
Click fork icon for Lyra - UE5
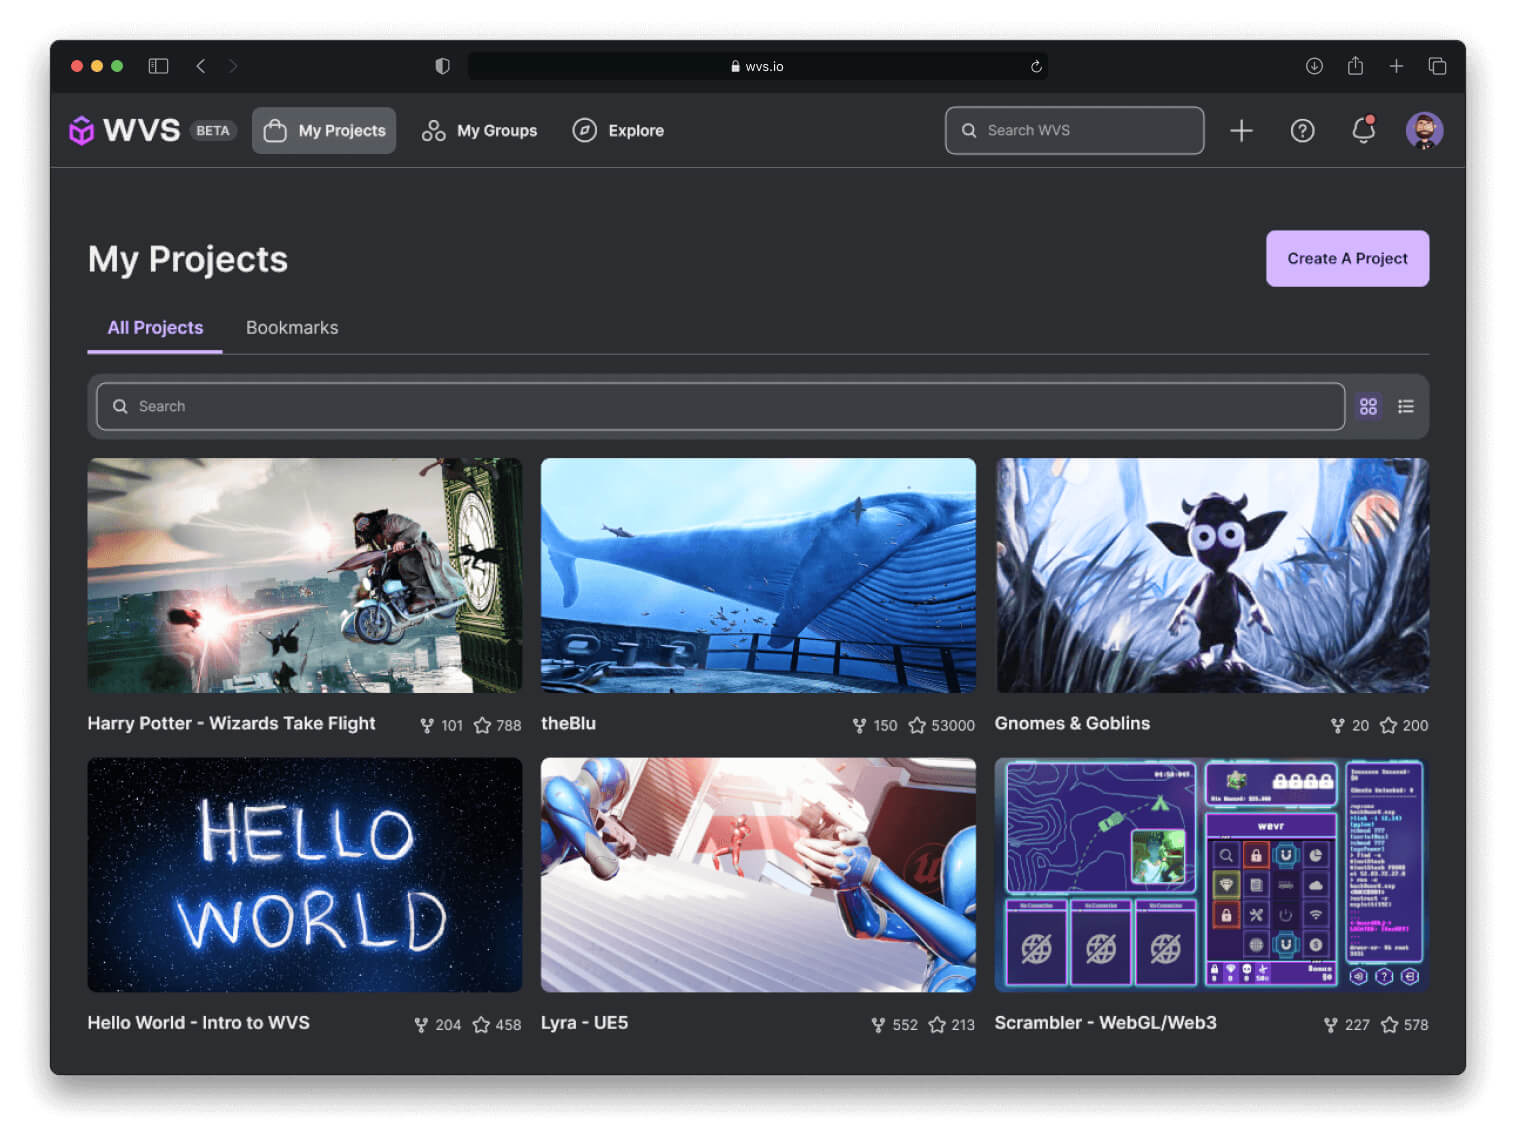coord(878,1025)
